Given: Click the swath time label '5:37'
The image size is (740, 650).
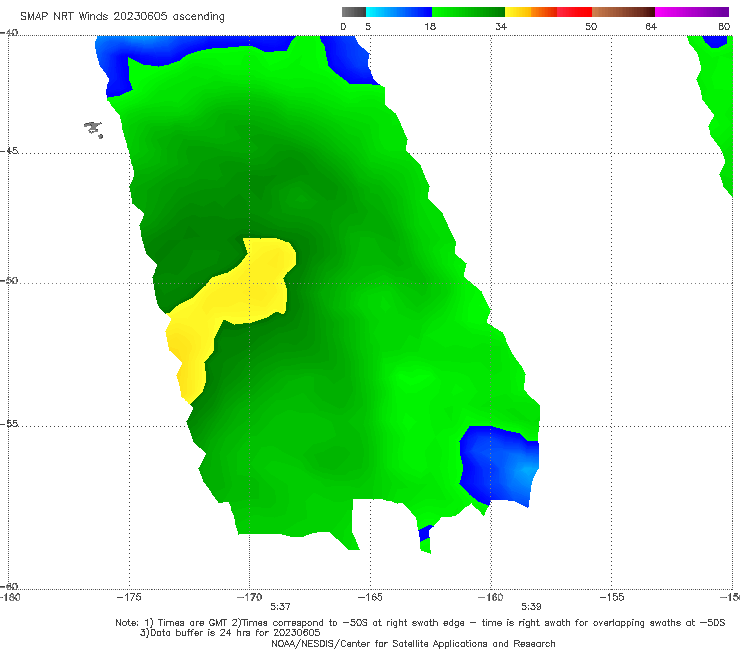Looking at the screenshot, I should (280, 607).
